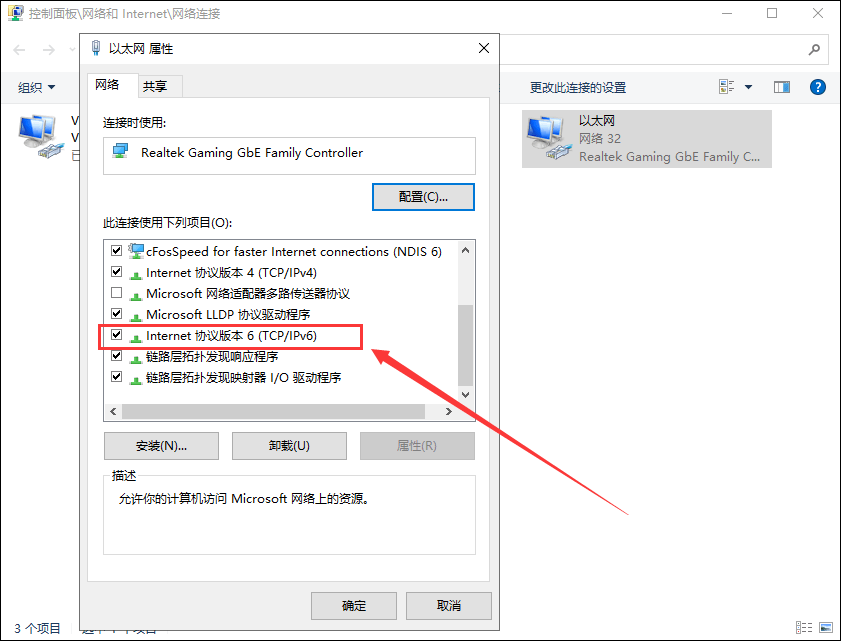The height and width of the screenshot is (641, 841).
Task: Enable Microsoft 网络适配器多路传送器协议 checkbox
Action: pos(116,293)
